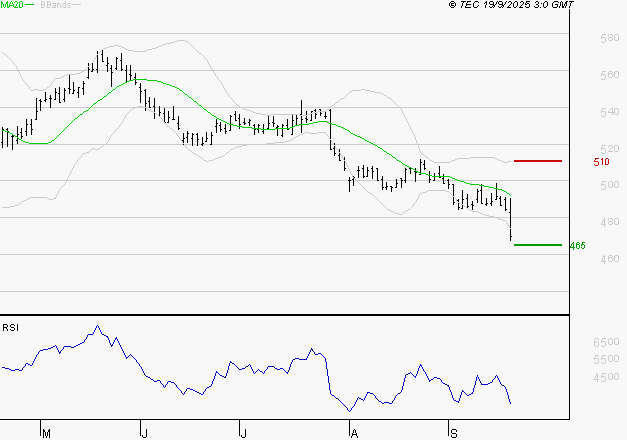The image size is (627, 440).
Task: Click the red 510 resistance line
Action: click(x=537, y=161)
